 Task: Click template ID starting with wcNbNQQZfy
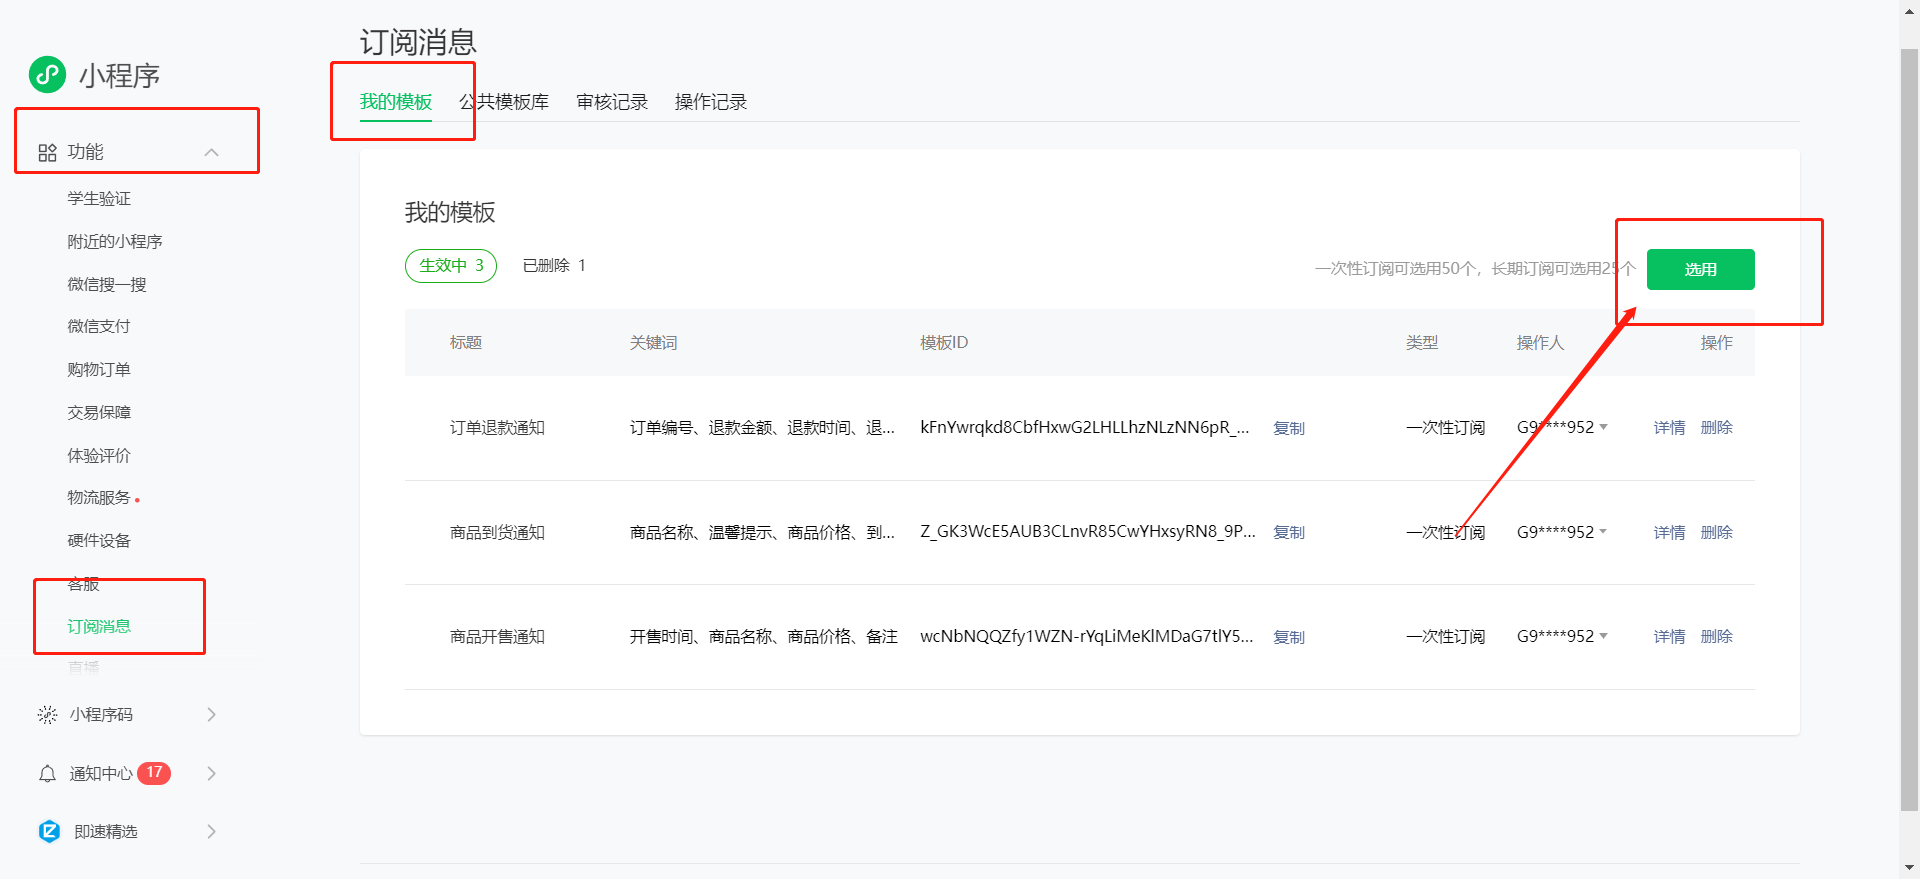[x=1087, y=637]
